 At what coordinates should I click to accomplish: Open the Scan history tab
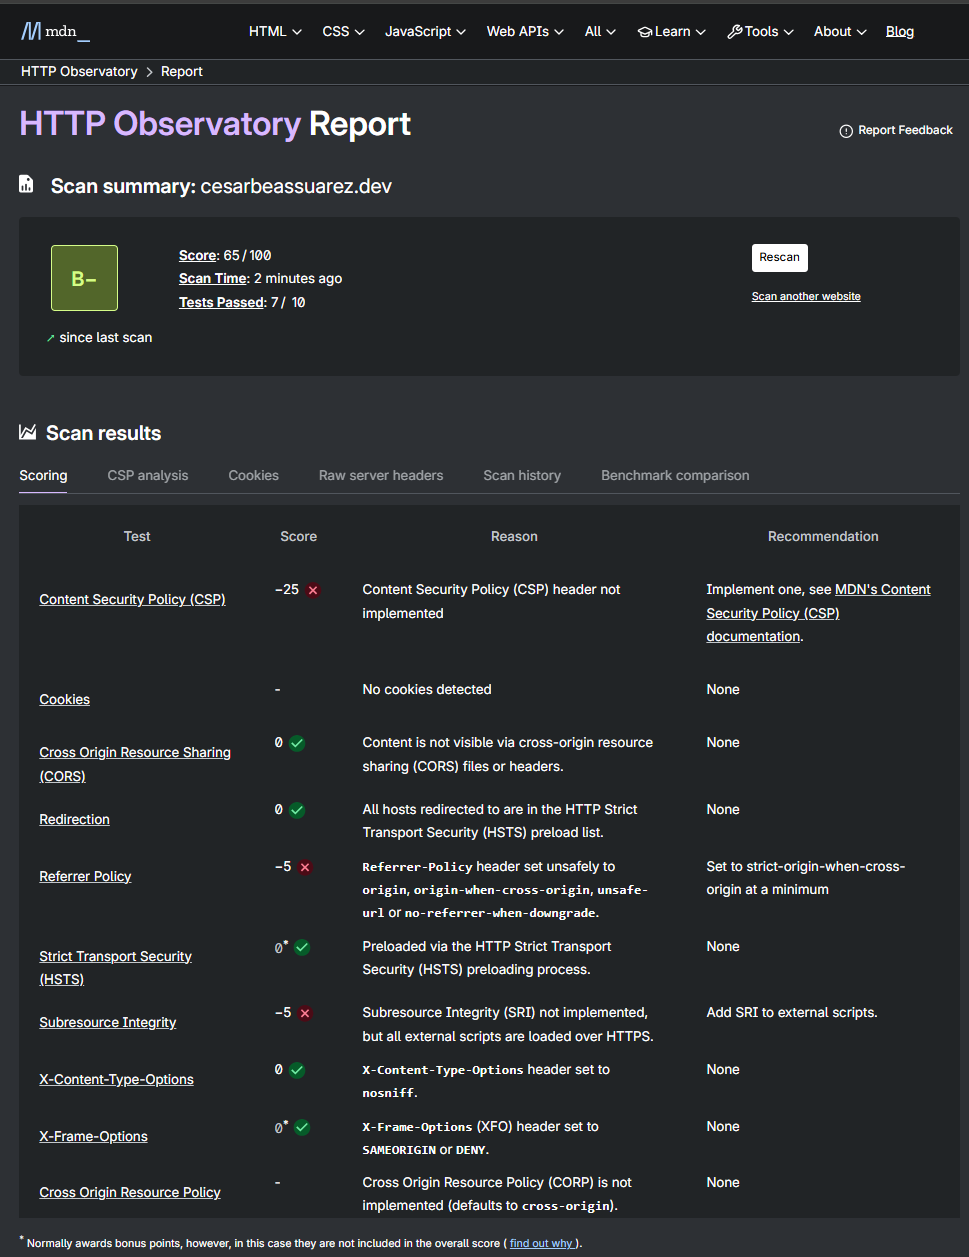[521, 475]
